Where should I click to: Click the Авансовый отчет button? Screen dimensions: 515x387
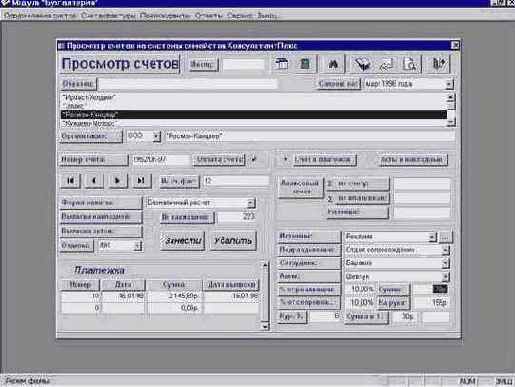tap(300, 187)
